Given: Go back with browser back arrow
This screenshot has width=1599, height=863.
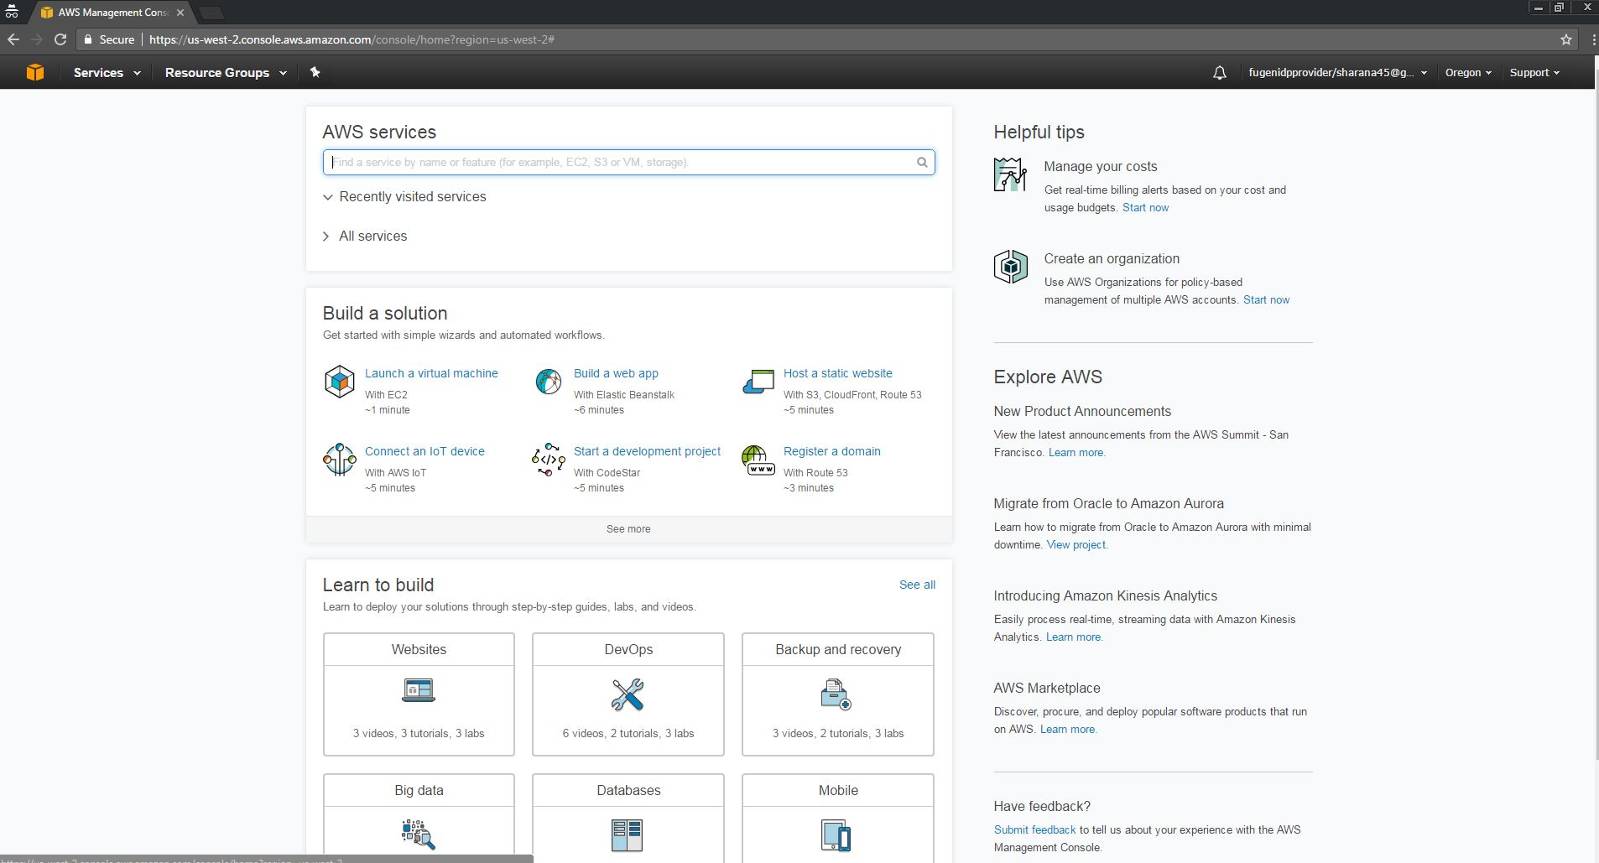Looking at the screenshot, I should (13, 39).
